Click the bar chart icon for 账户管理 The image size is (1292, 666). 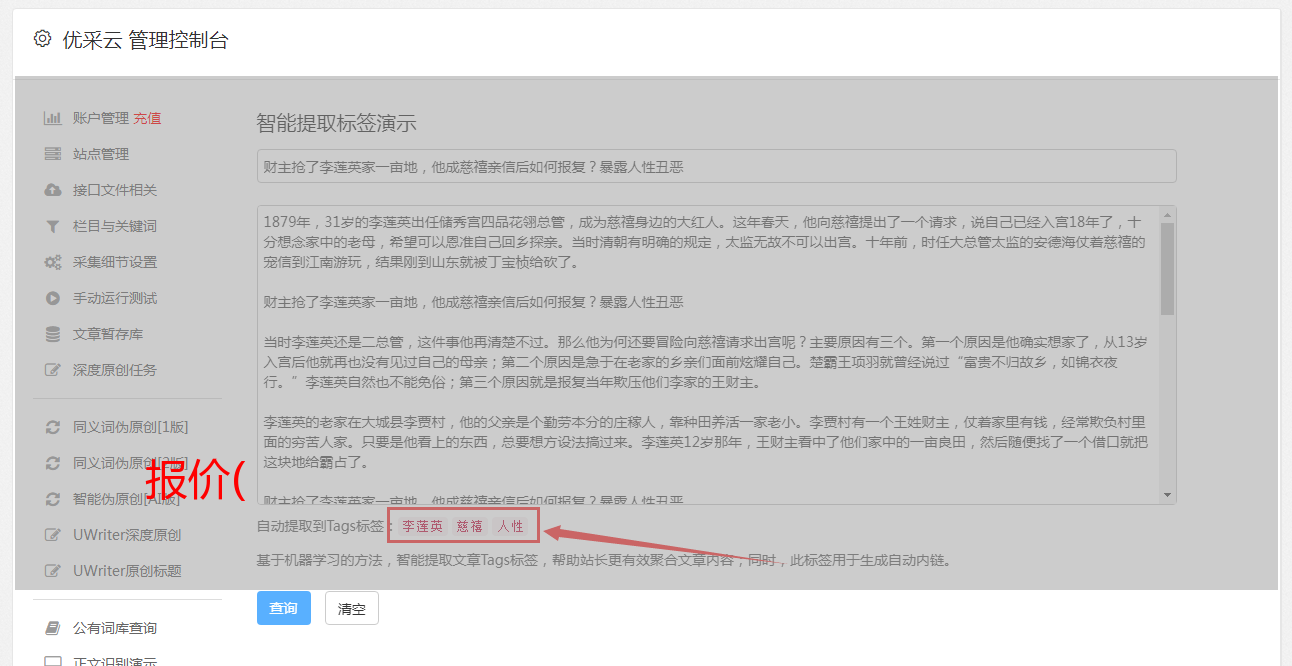(x=53, y=118)
